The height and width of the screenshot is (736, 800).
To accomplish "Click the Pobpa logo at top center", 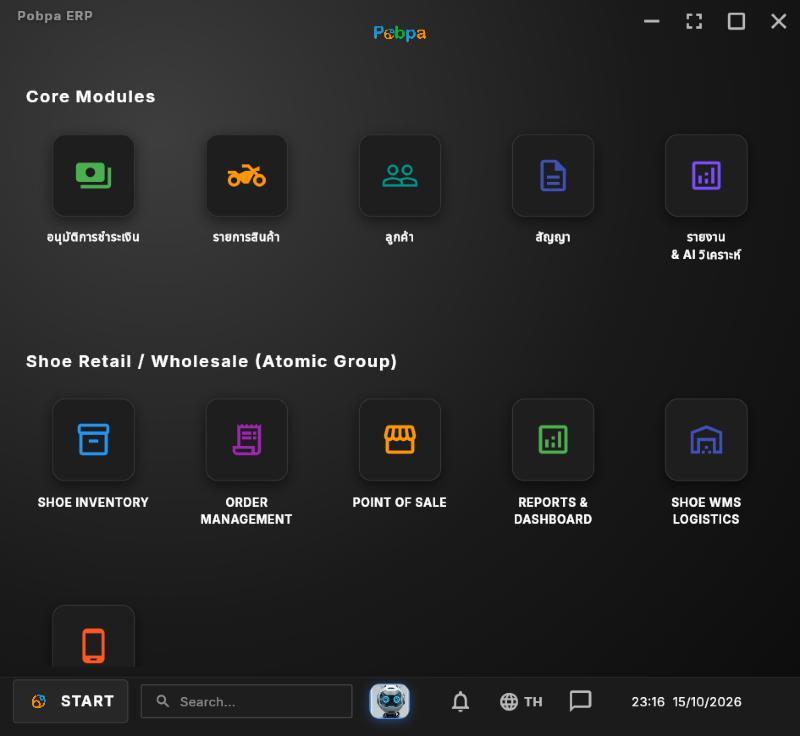I will pyautogui.click(x=399, y=33).
